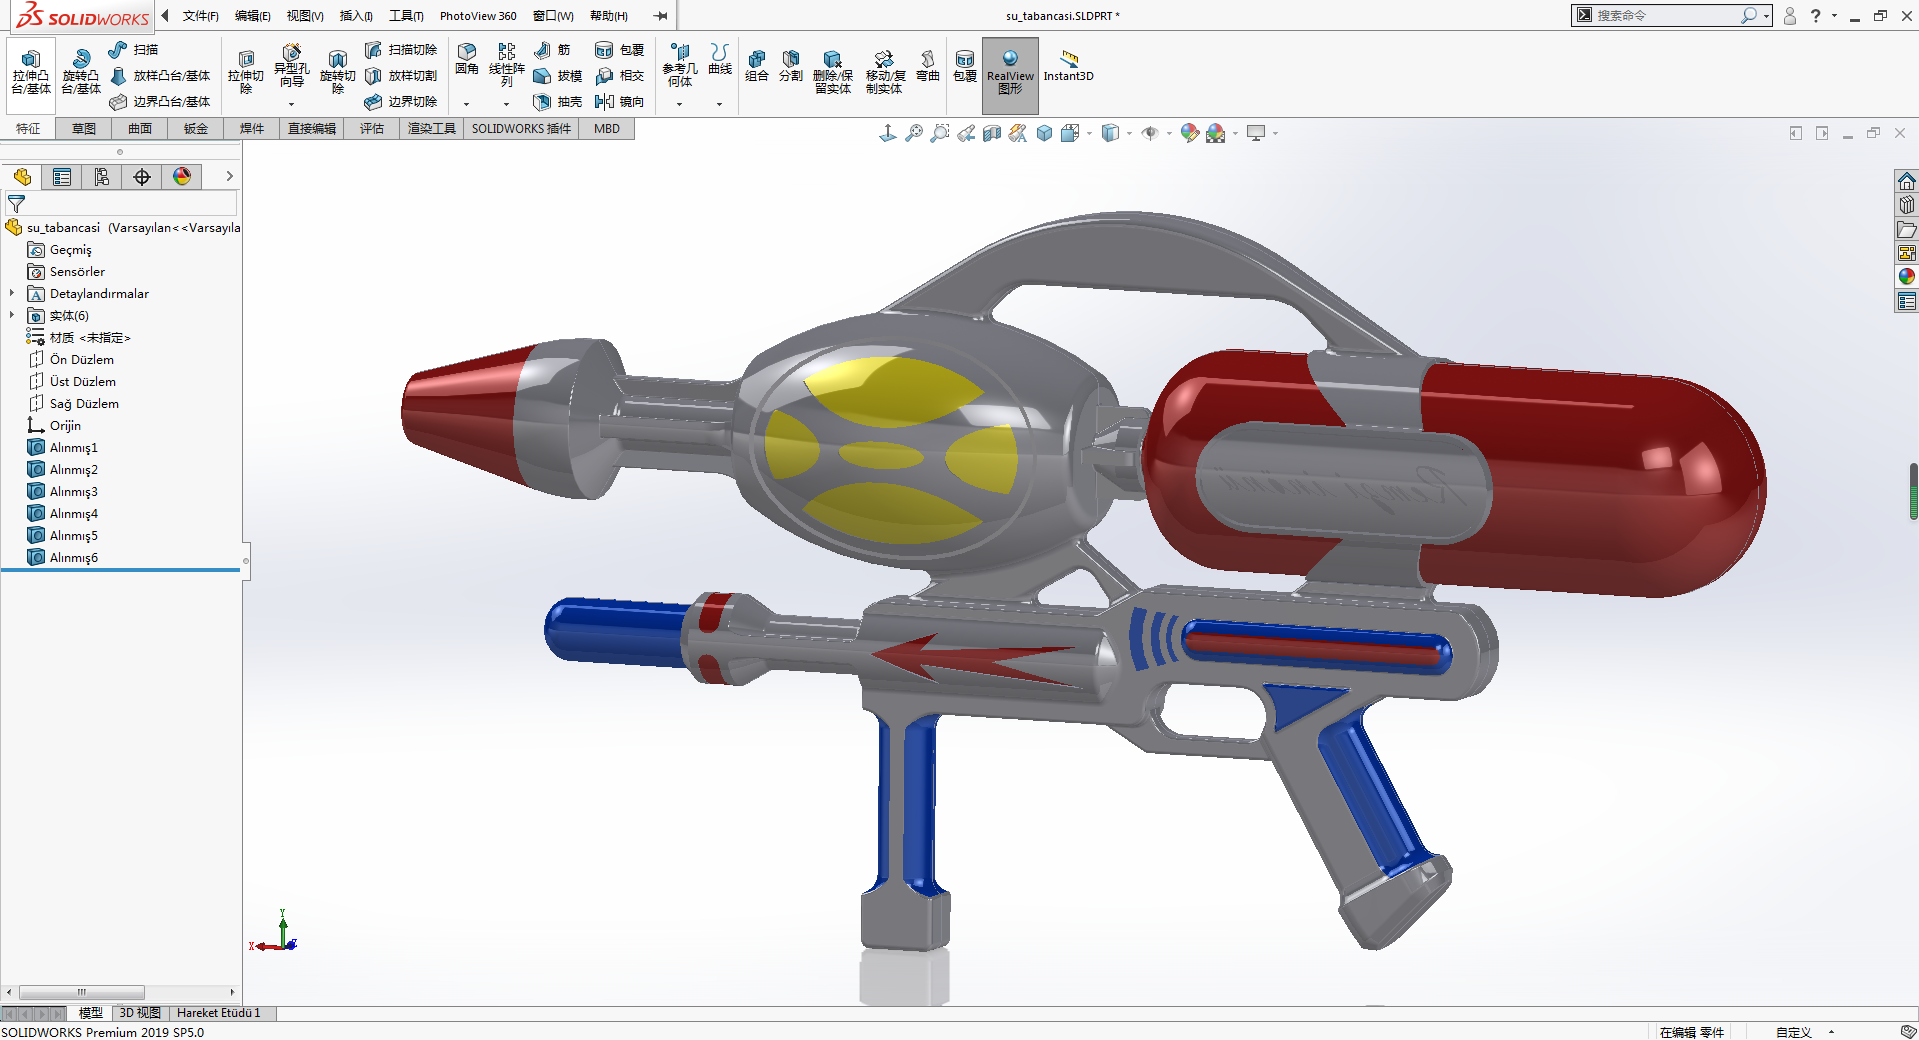This screenshot has width=1919, height=1040.
Task: Open the Appearances task pane icon
Action: pos(1907,277)
